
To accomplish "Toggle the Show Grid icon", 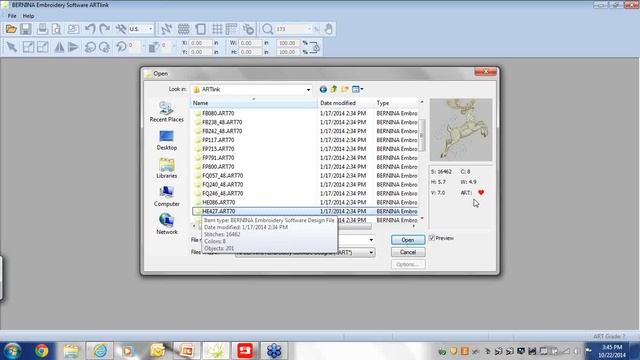I will [x=217, y=29].
